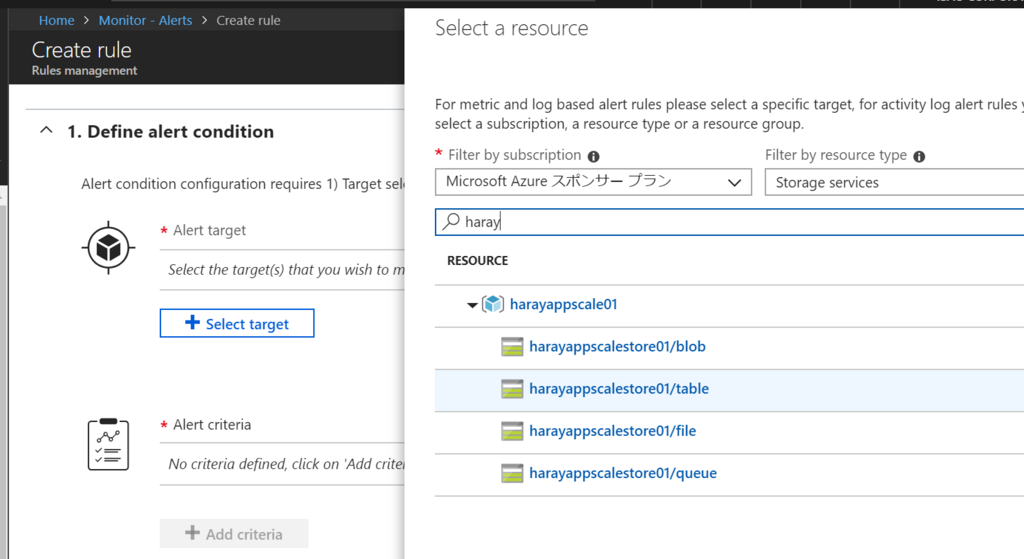The height and width of the screenshot is (559, 1024).
Task: Click the harayappscale01 resource group cube icon
Action: (x=493, y=304)
